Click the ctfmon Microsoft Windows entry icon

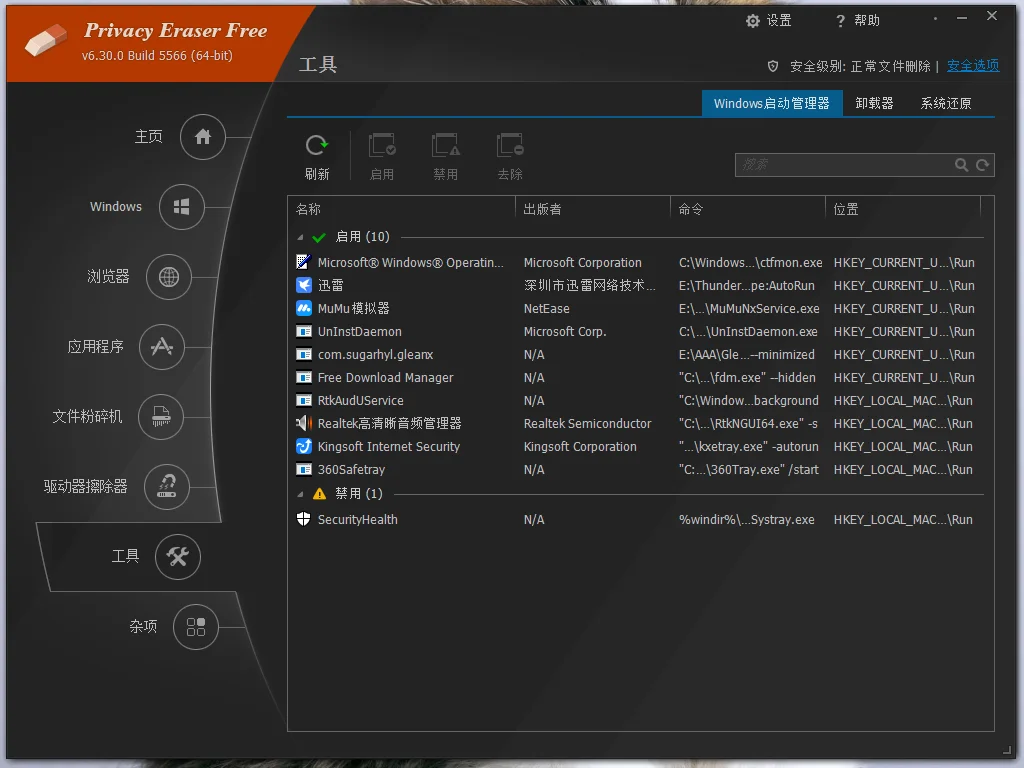pyautogui.click(x=304, y=263)
